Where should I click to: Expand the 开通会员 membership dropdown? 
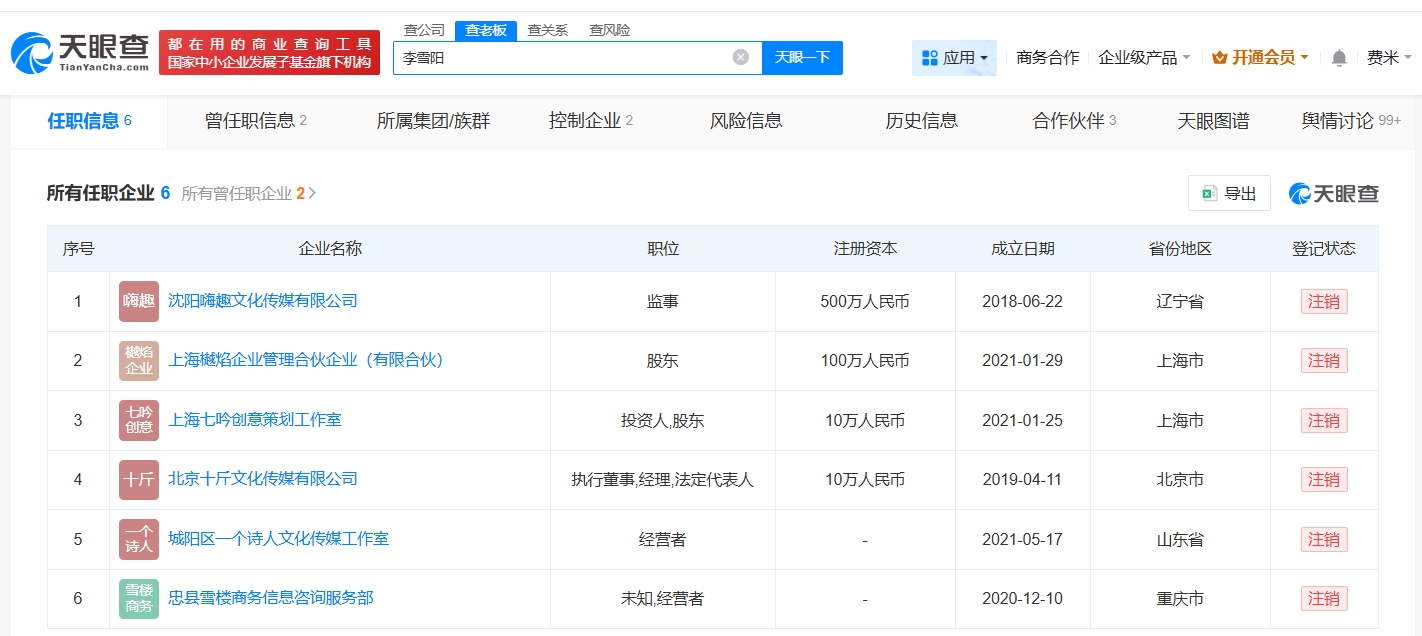pyautogui.click(x=1260, y=58)
